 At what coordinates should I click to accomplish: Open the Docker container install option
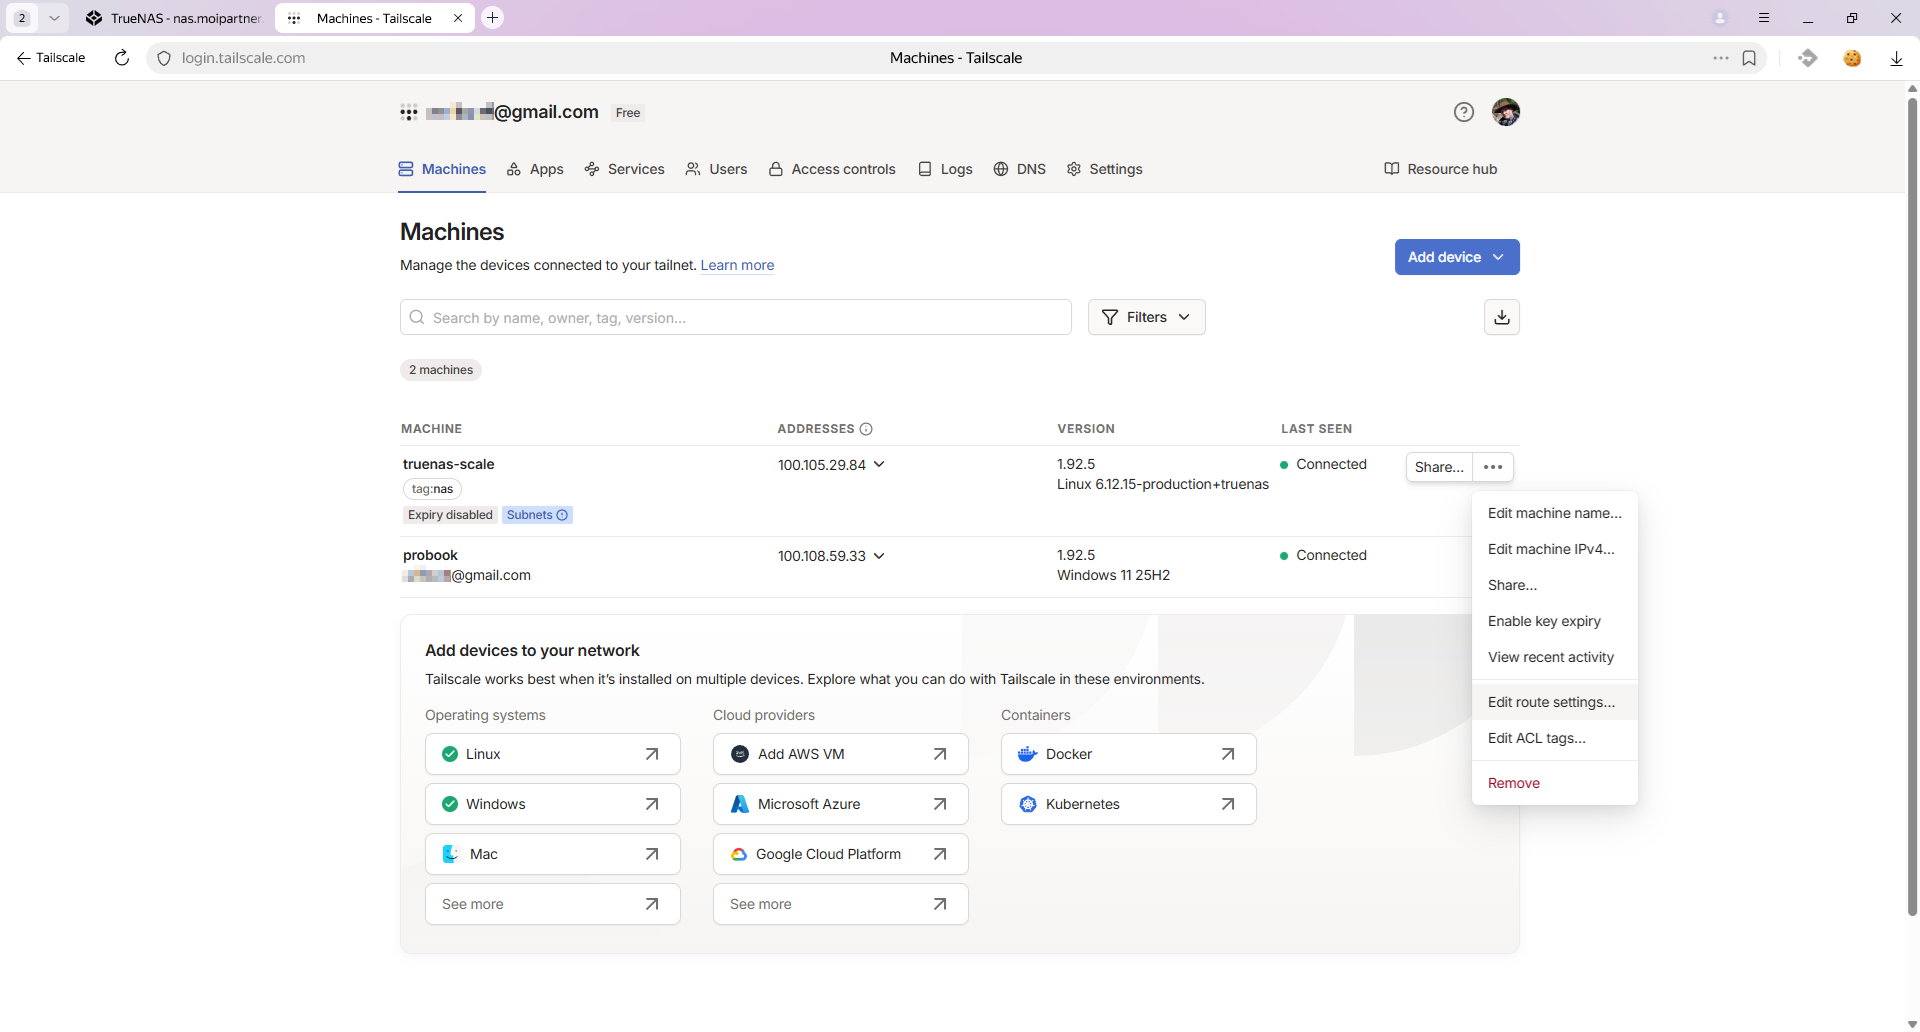(x=1128, y=754)
